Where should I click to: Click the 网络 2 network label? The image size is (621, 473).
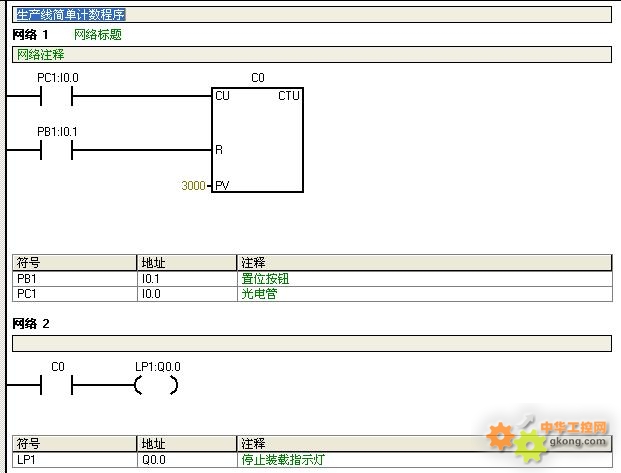[31, 324]
